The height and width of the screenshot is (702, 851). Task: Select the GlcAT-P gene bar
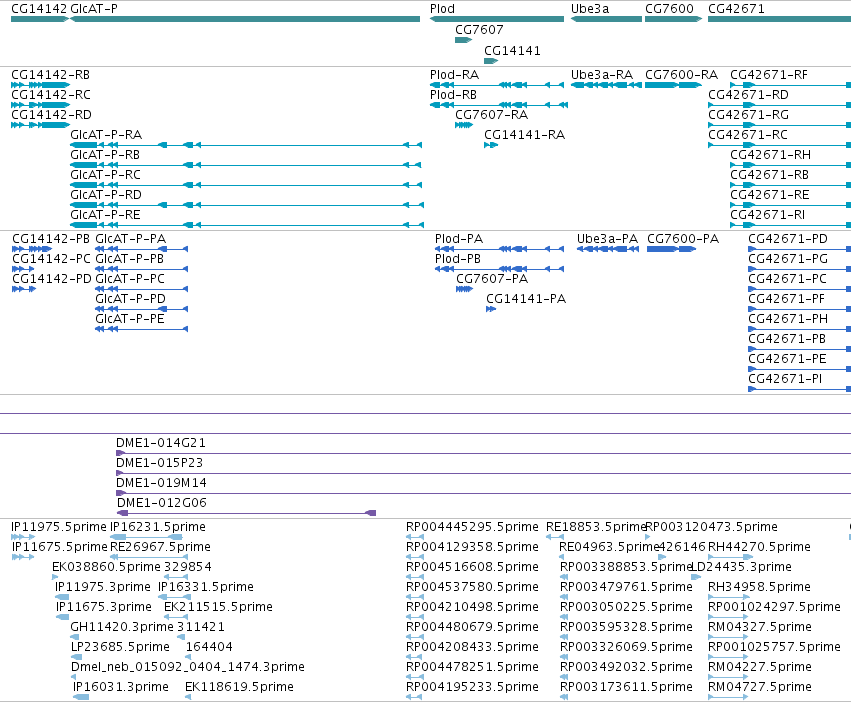click(x=245, y=19)
